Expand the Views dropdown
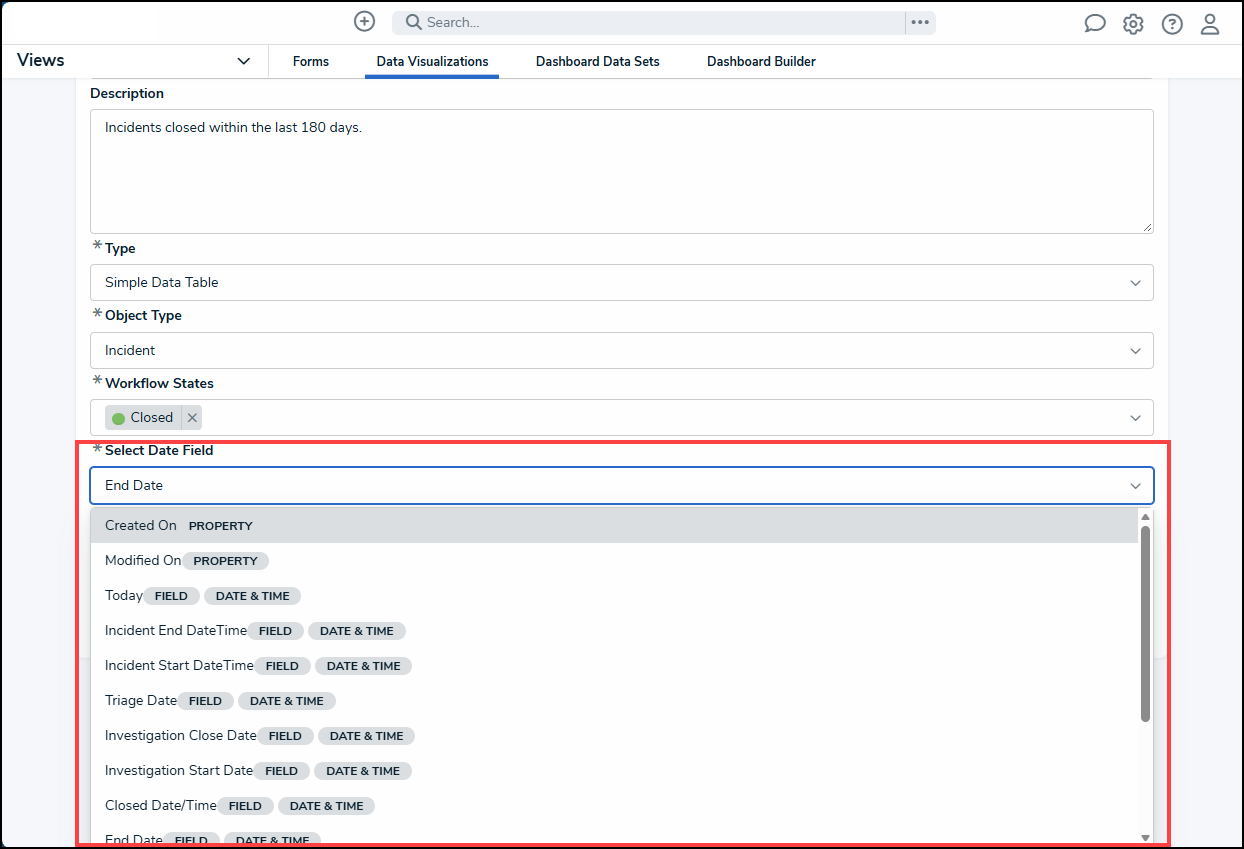This screenshot has height=849, width=1244. pyautogui.click(x=243, y=61)
